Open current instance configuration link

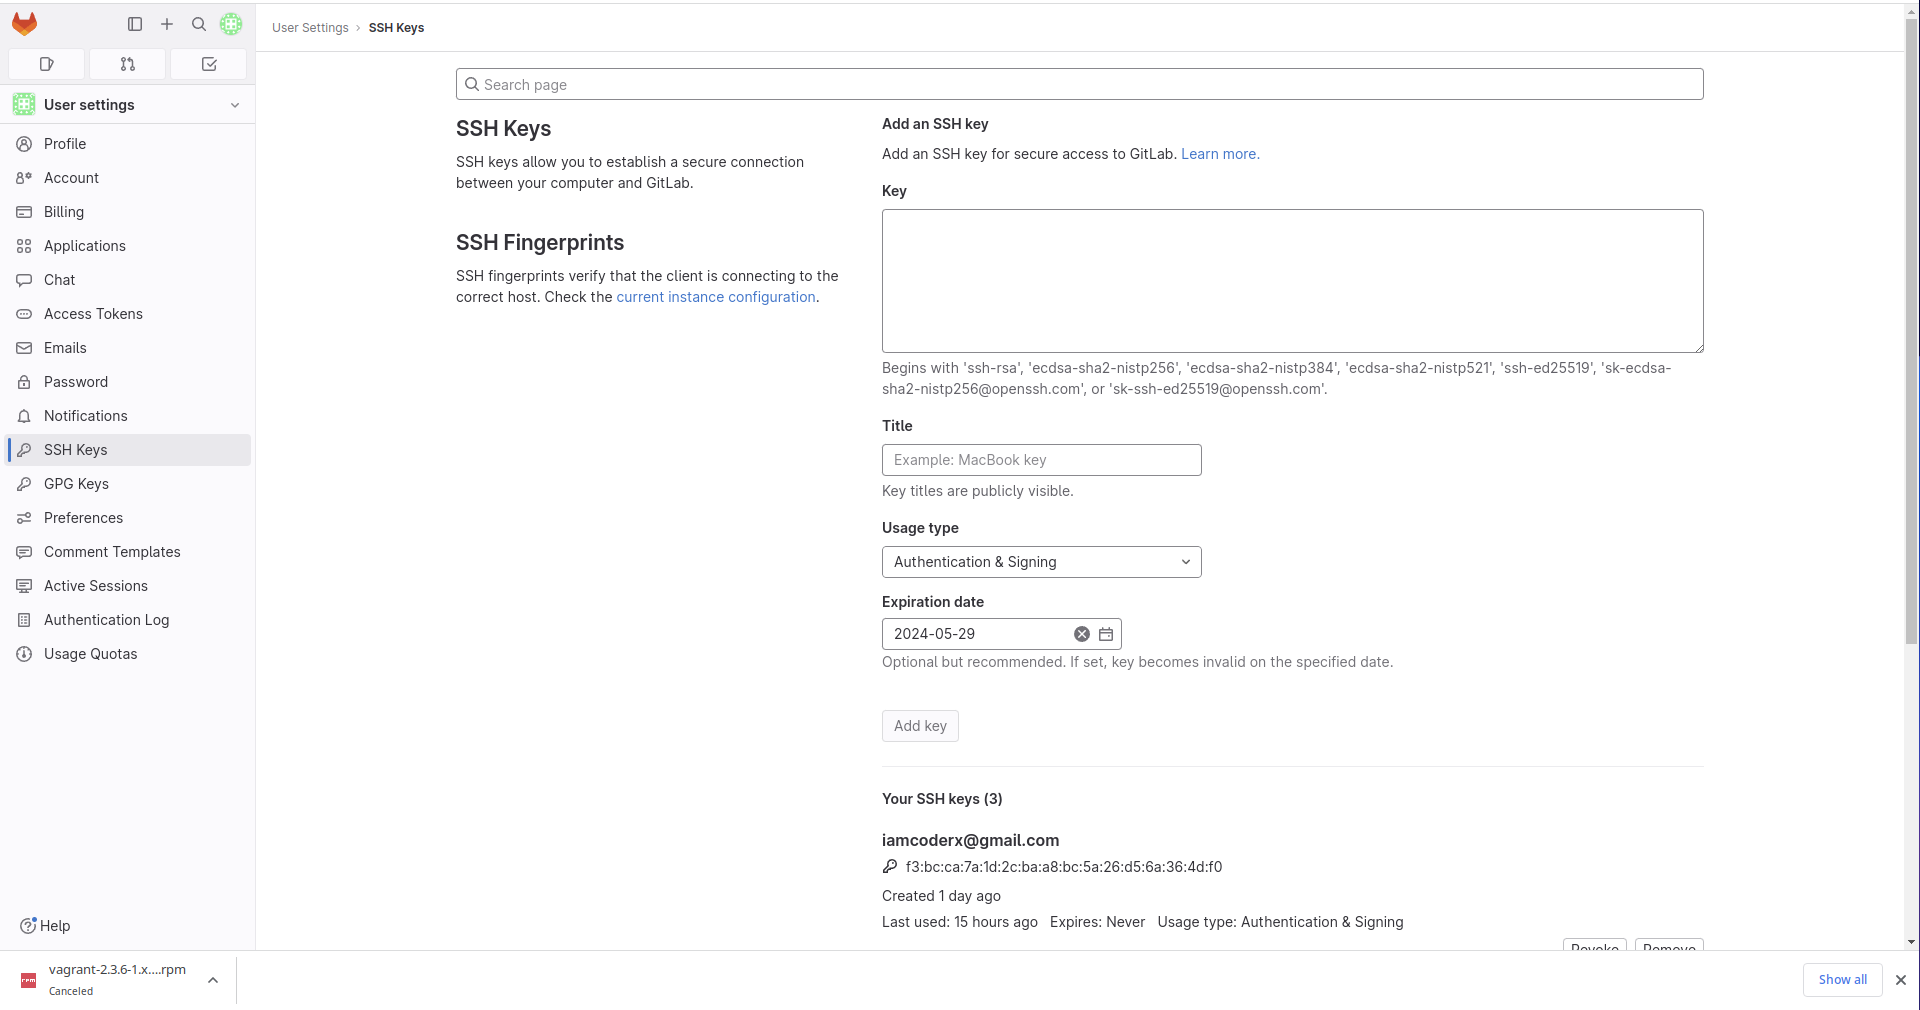click(x=716, y=297)
